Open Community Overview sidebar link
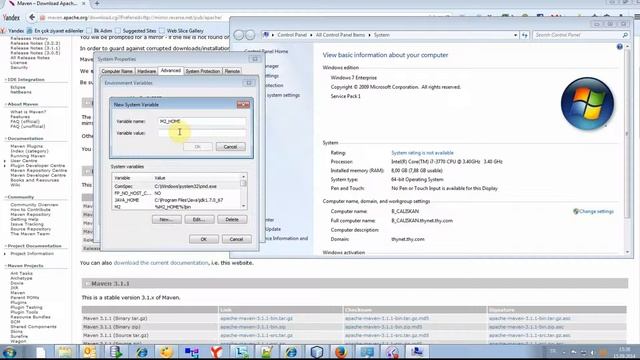The height and width of the screenshot is (360, 640). point(34,205)
